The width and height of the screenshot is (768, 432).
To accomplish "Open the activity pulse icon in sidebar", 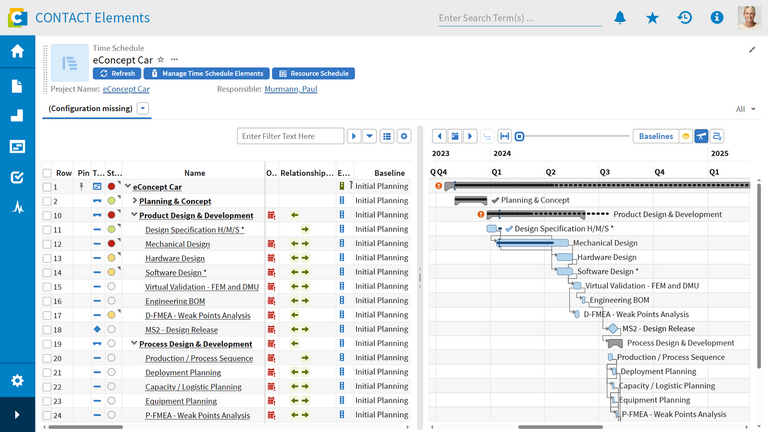I will pos(18,208).
